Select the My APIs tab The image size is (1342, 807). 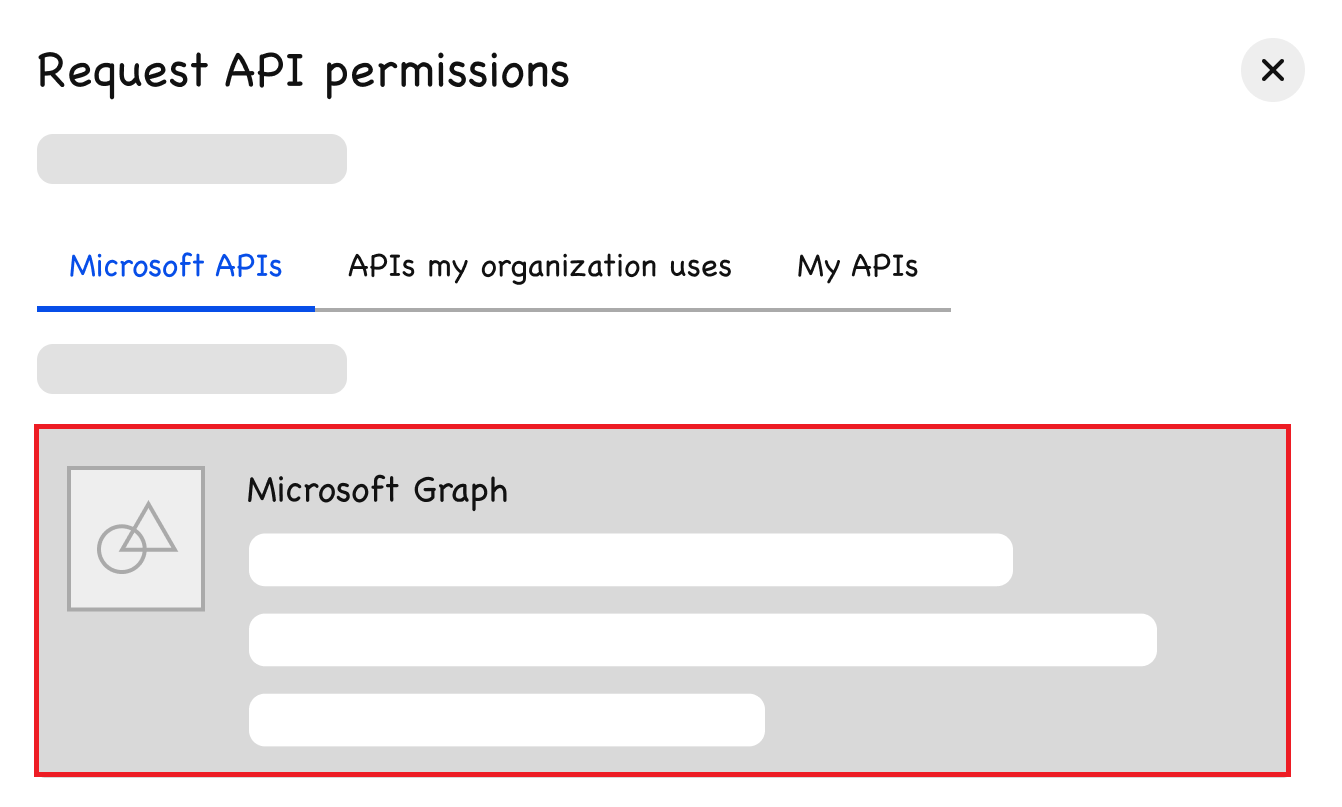coord(857,267)
